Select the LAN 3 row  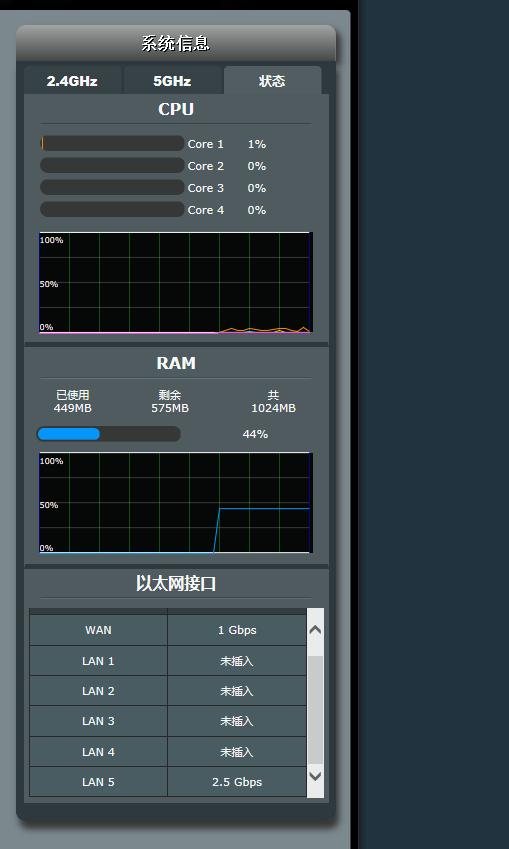(168, 721)
